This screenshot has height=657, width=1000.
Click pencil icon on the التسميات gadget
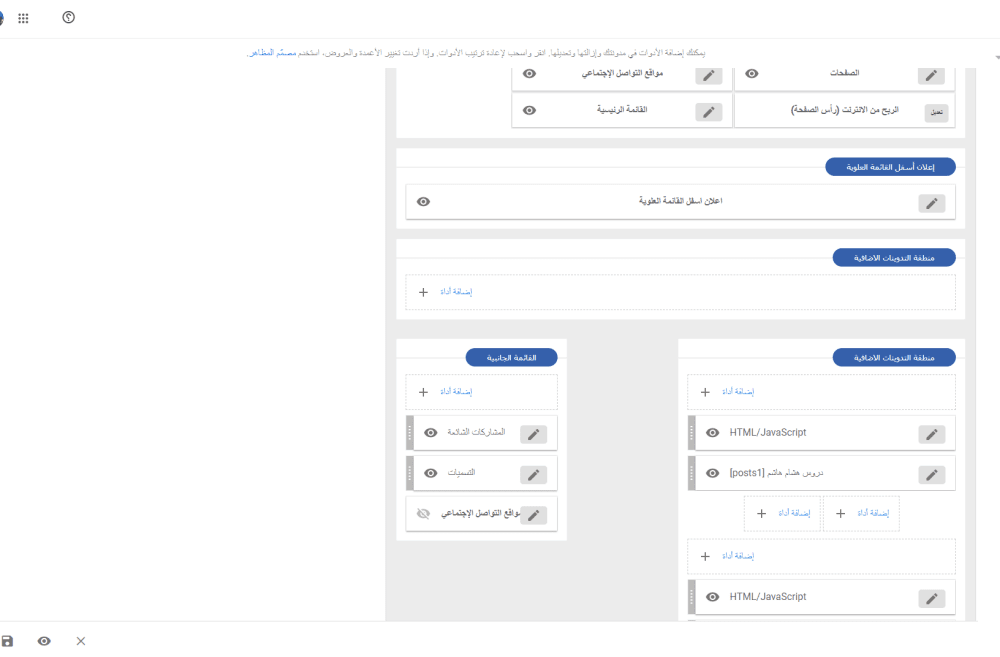(x=533, y=474)
